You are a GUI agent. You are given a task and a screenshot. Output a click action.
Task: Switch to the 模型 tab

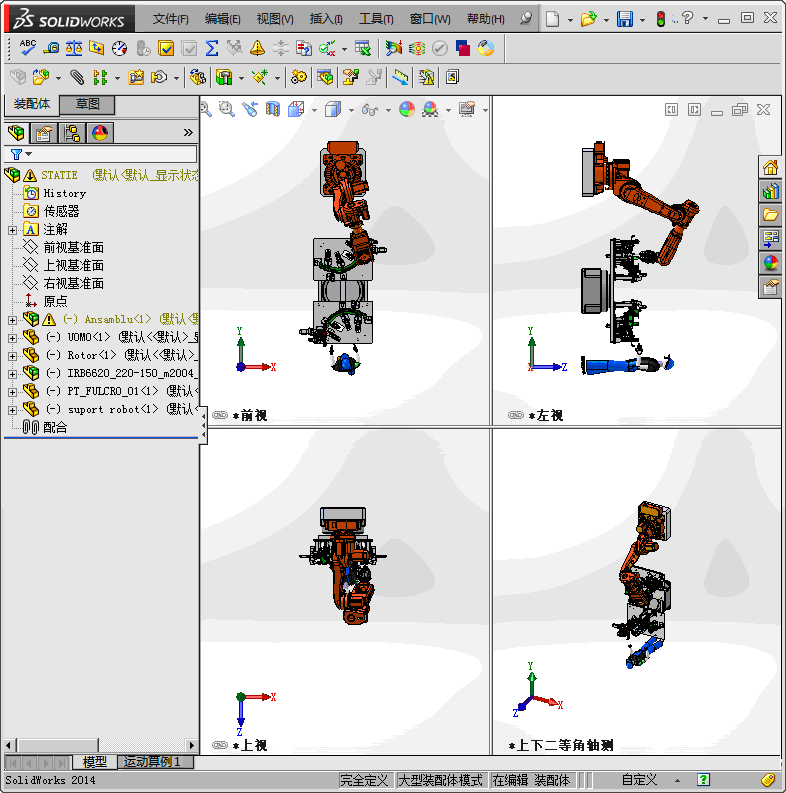point(95,762)
